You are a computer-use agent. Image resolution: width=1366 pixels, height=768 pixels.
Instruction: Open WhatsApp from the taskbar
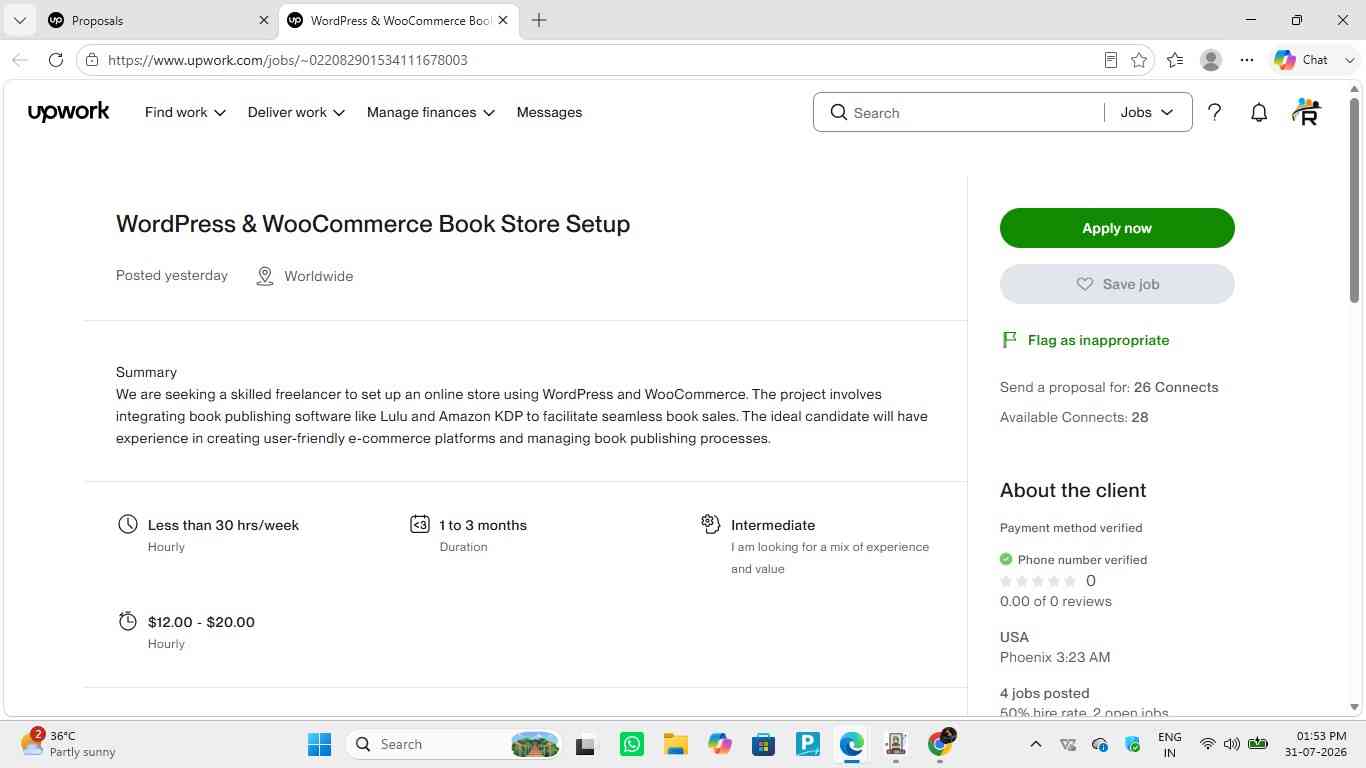point(632,744)
